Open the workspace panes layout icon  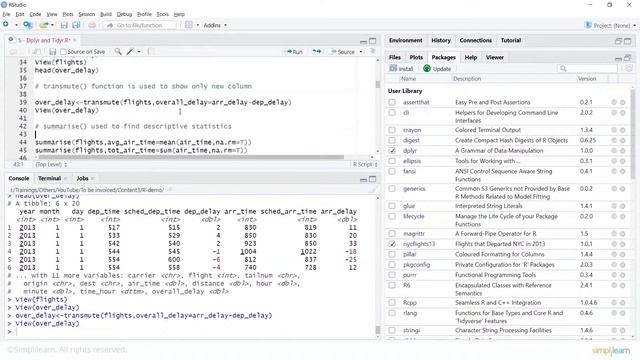click(189, 25)
